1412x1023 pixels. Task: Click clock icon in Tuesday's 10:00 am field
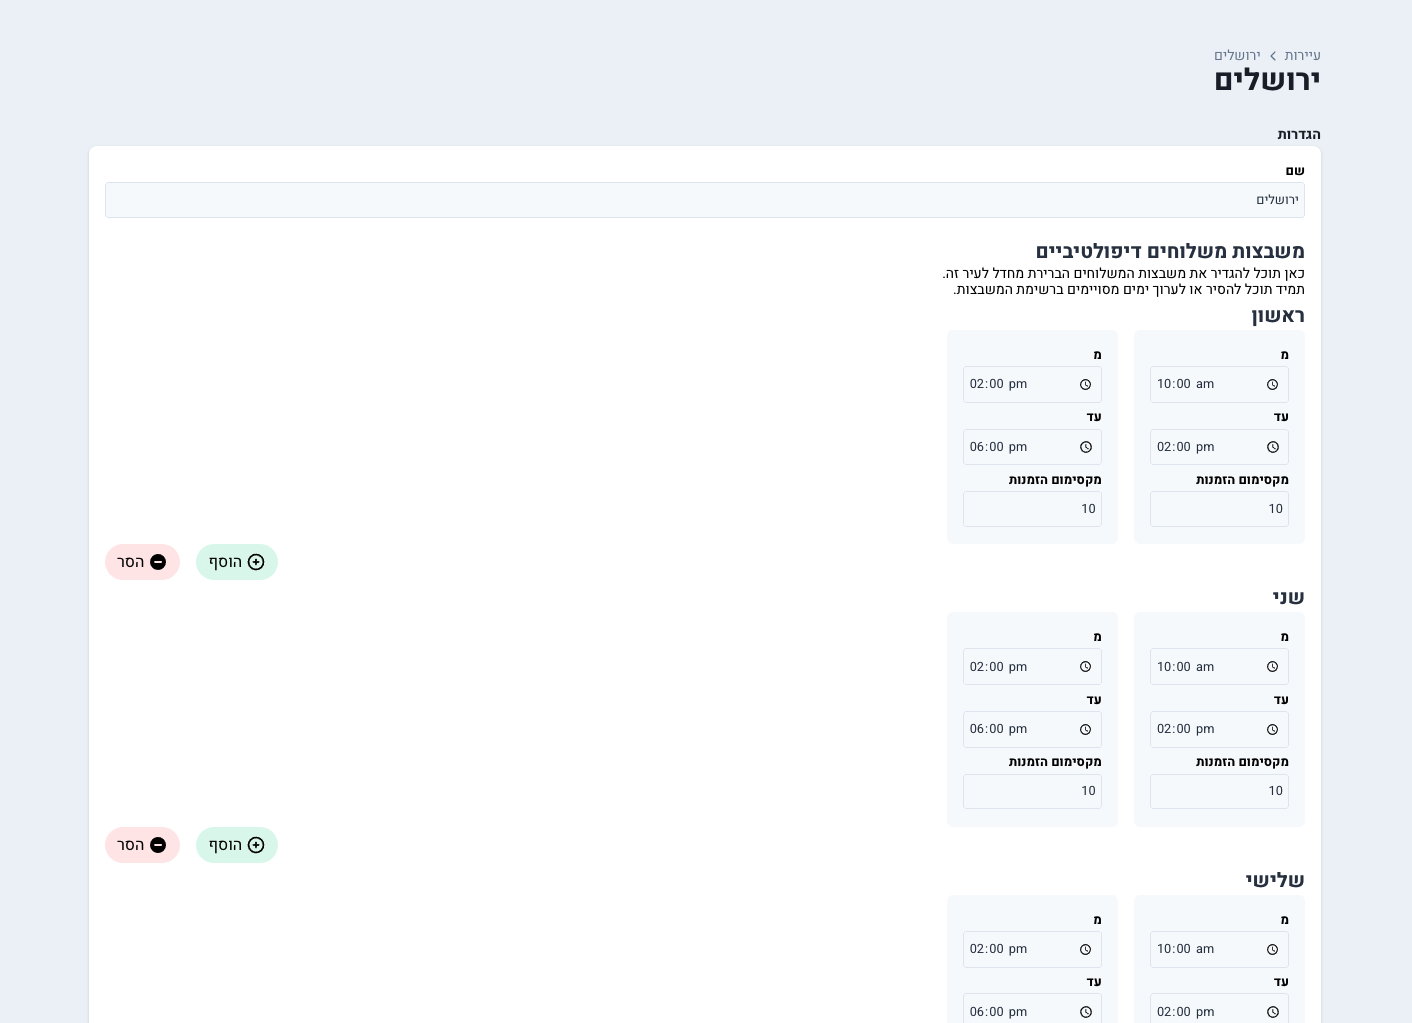[x=1272, y=950]
